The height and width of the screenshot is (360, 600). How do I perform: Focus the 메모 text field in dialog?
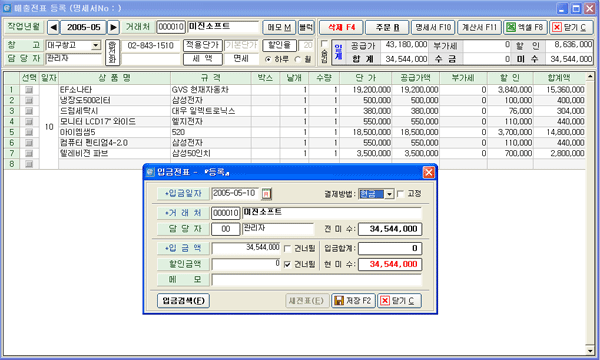pos(316,280)
